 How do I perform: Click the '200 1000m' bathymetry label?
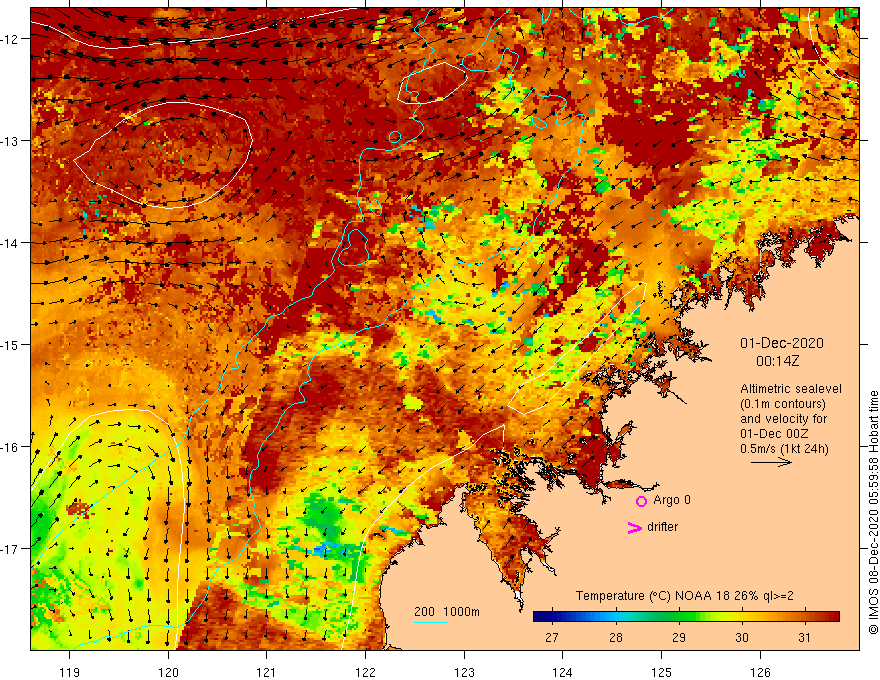click(447, 612)
